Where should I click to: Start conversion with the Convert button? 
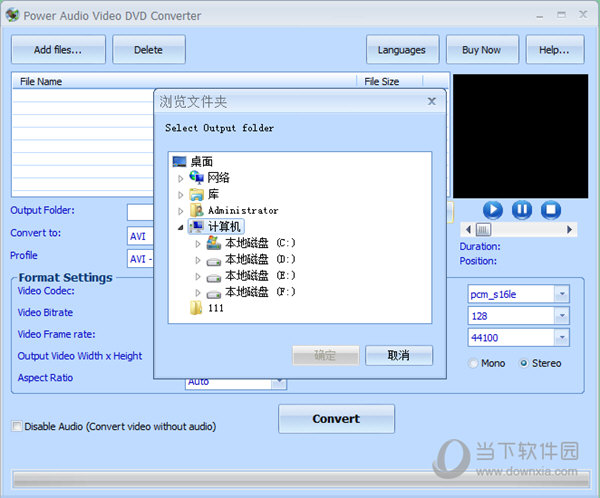[336, 419]
